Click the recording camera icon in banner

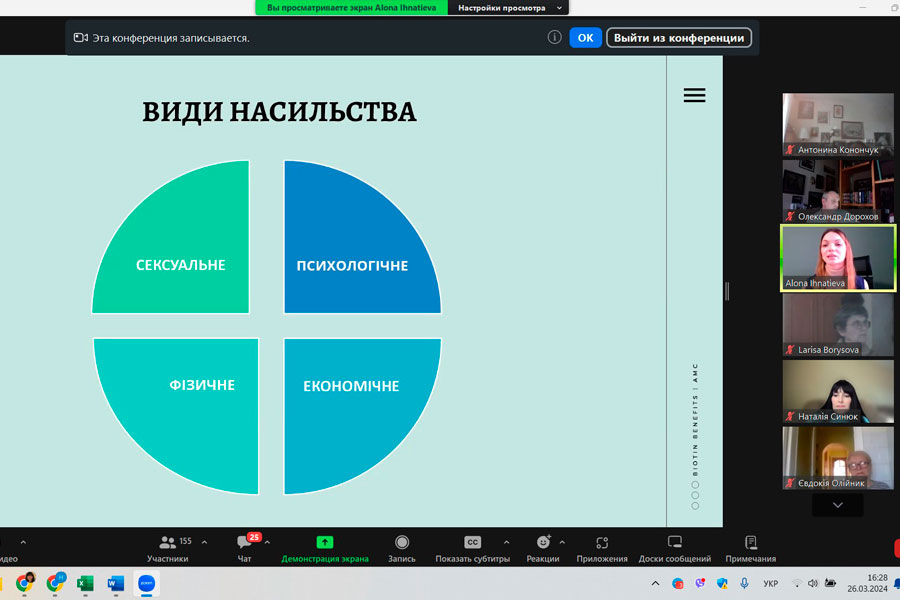(81, 38)
